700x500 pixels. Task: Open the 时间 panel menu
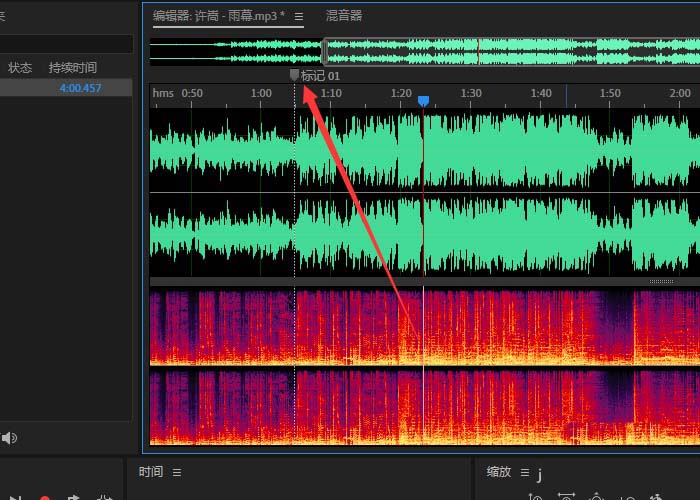(x=177, y=472)
